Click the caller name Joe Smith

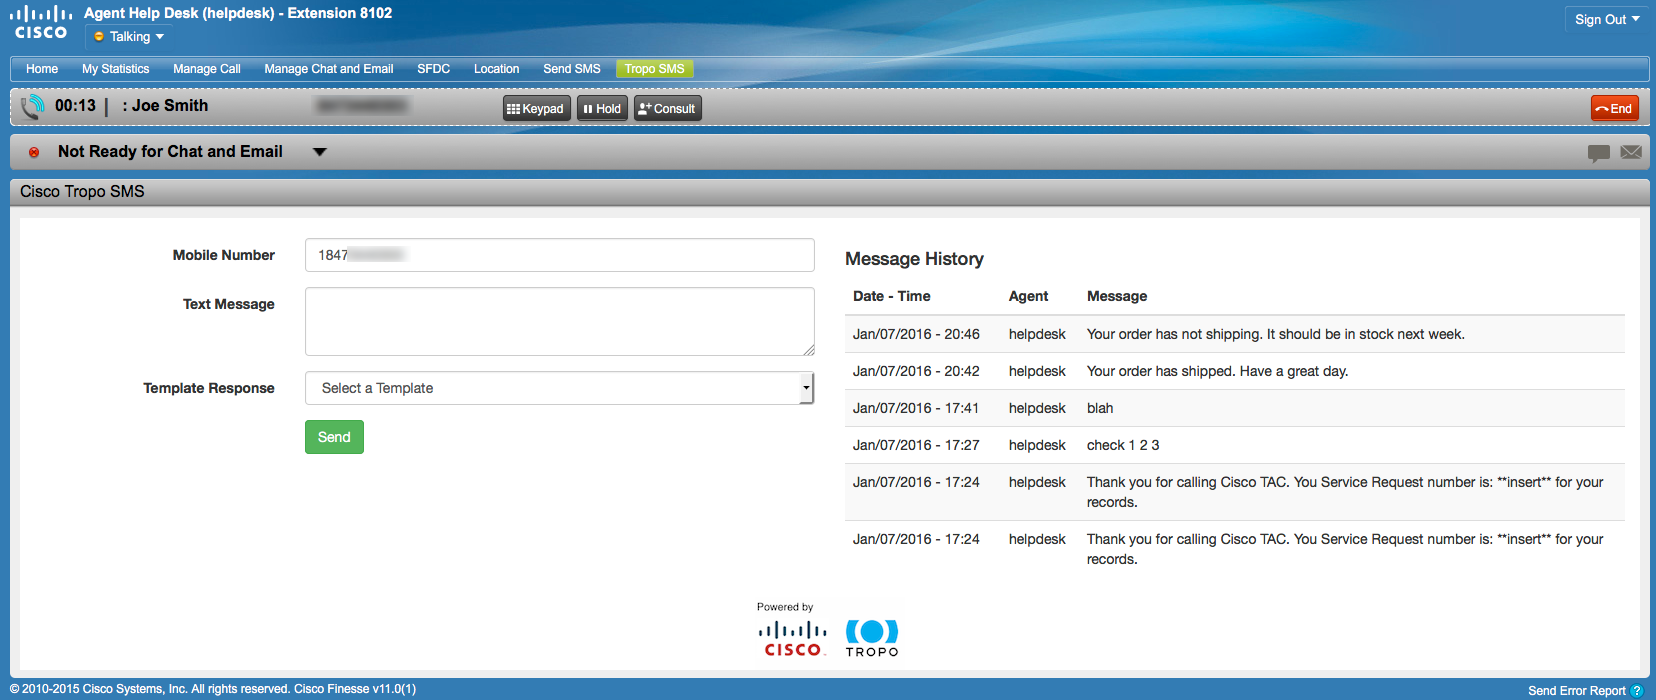(x=170, y=105)
